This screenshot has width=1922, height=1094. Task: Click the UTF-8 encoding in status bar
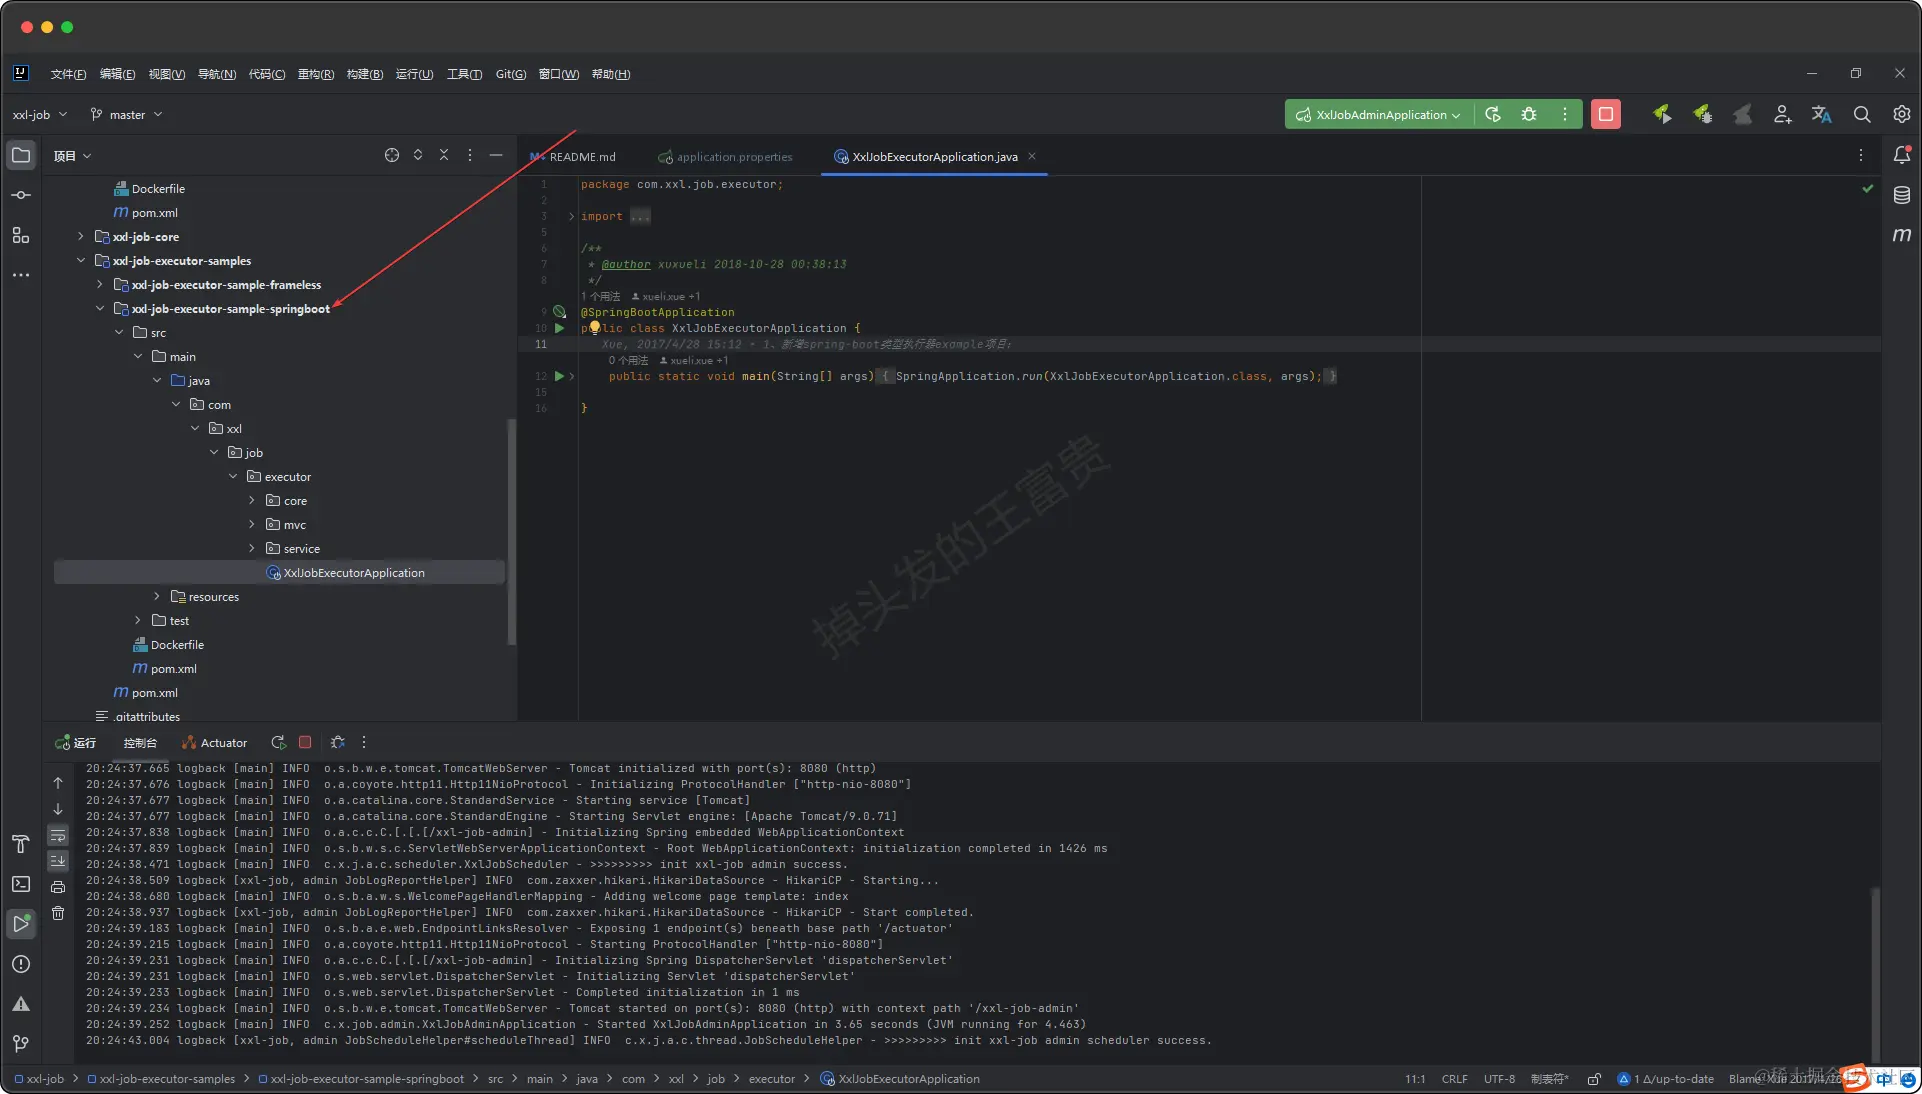click(1498, 1079)
